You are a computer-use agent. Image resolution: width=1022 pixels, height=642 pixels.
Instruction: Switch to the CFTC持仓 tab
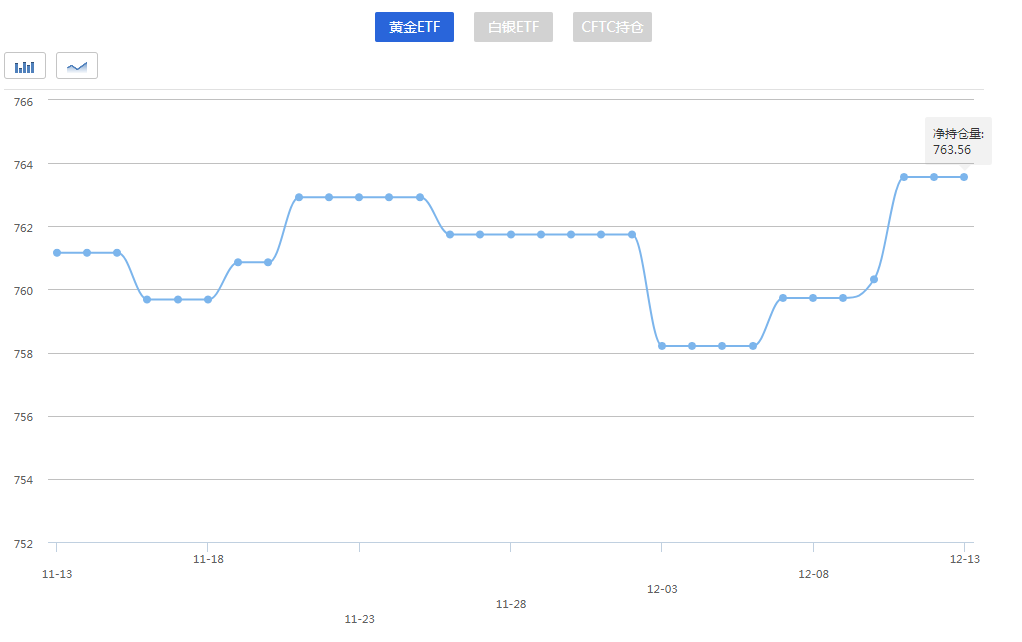click(x=612, y=27)
